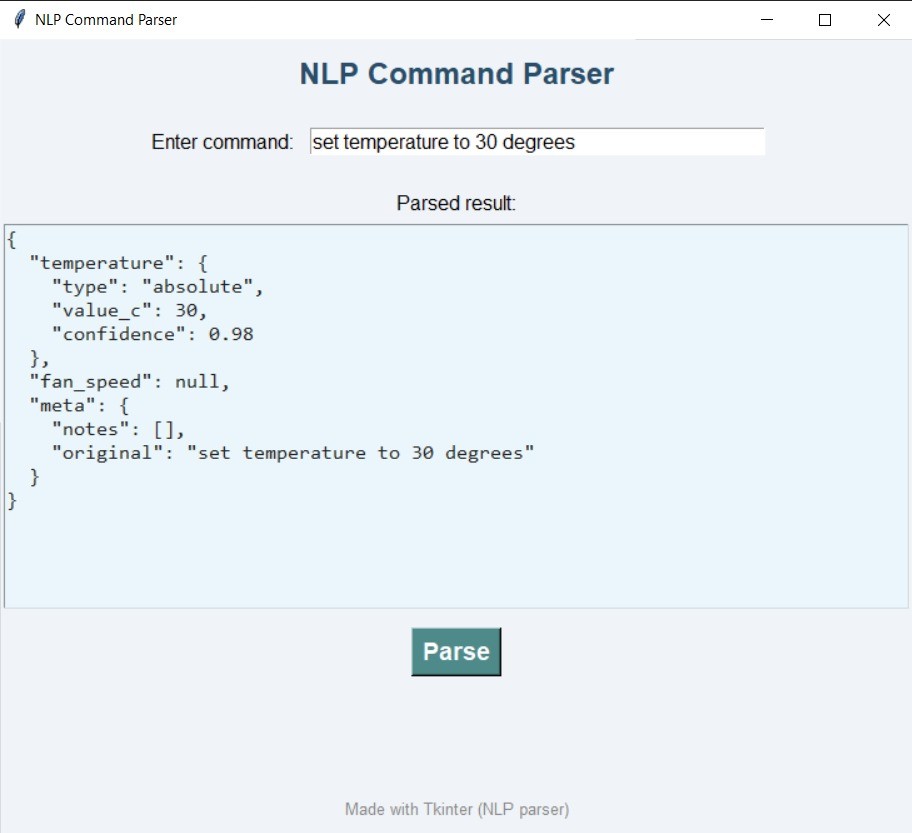
Task: Click the "type": "absolute" line
Action: (x=158, y=287)
